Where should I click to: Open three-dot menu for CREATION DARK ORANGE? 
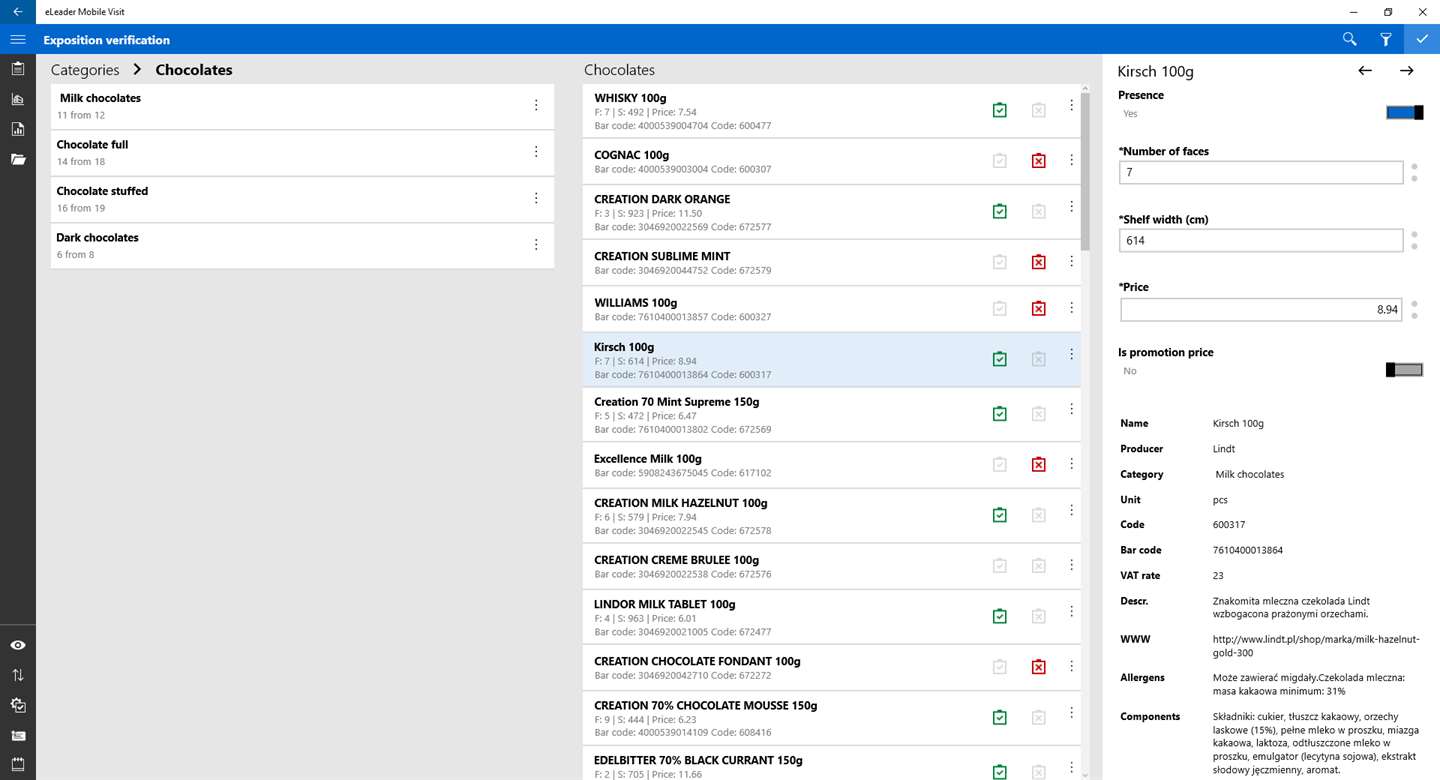pos(1071,206)
